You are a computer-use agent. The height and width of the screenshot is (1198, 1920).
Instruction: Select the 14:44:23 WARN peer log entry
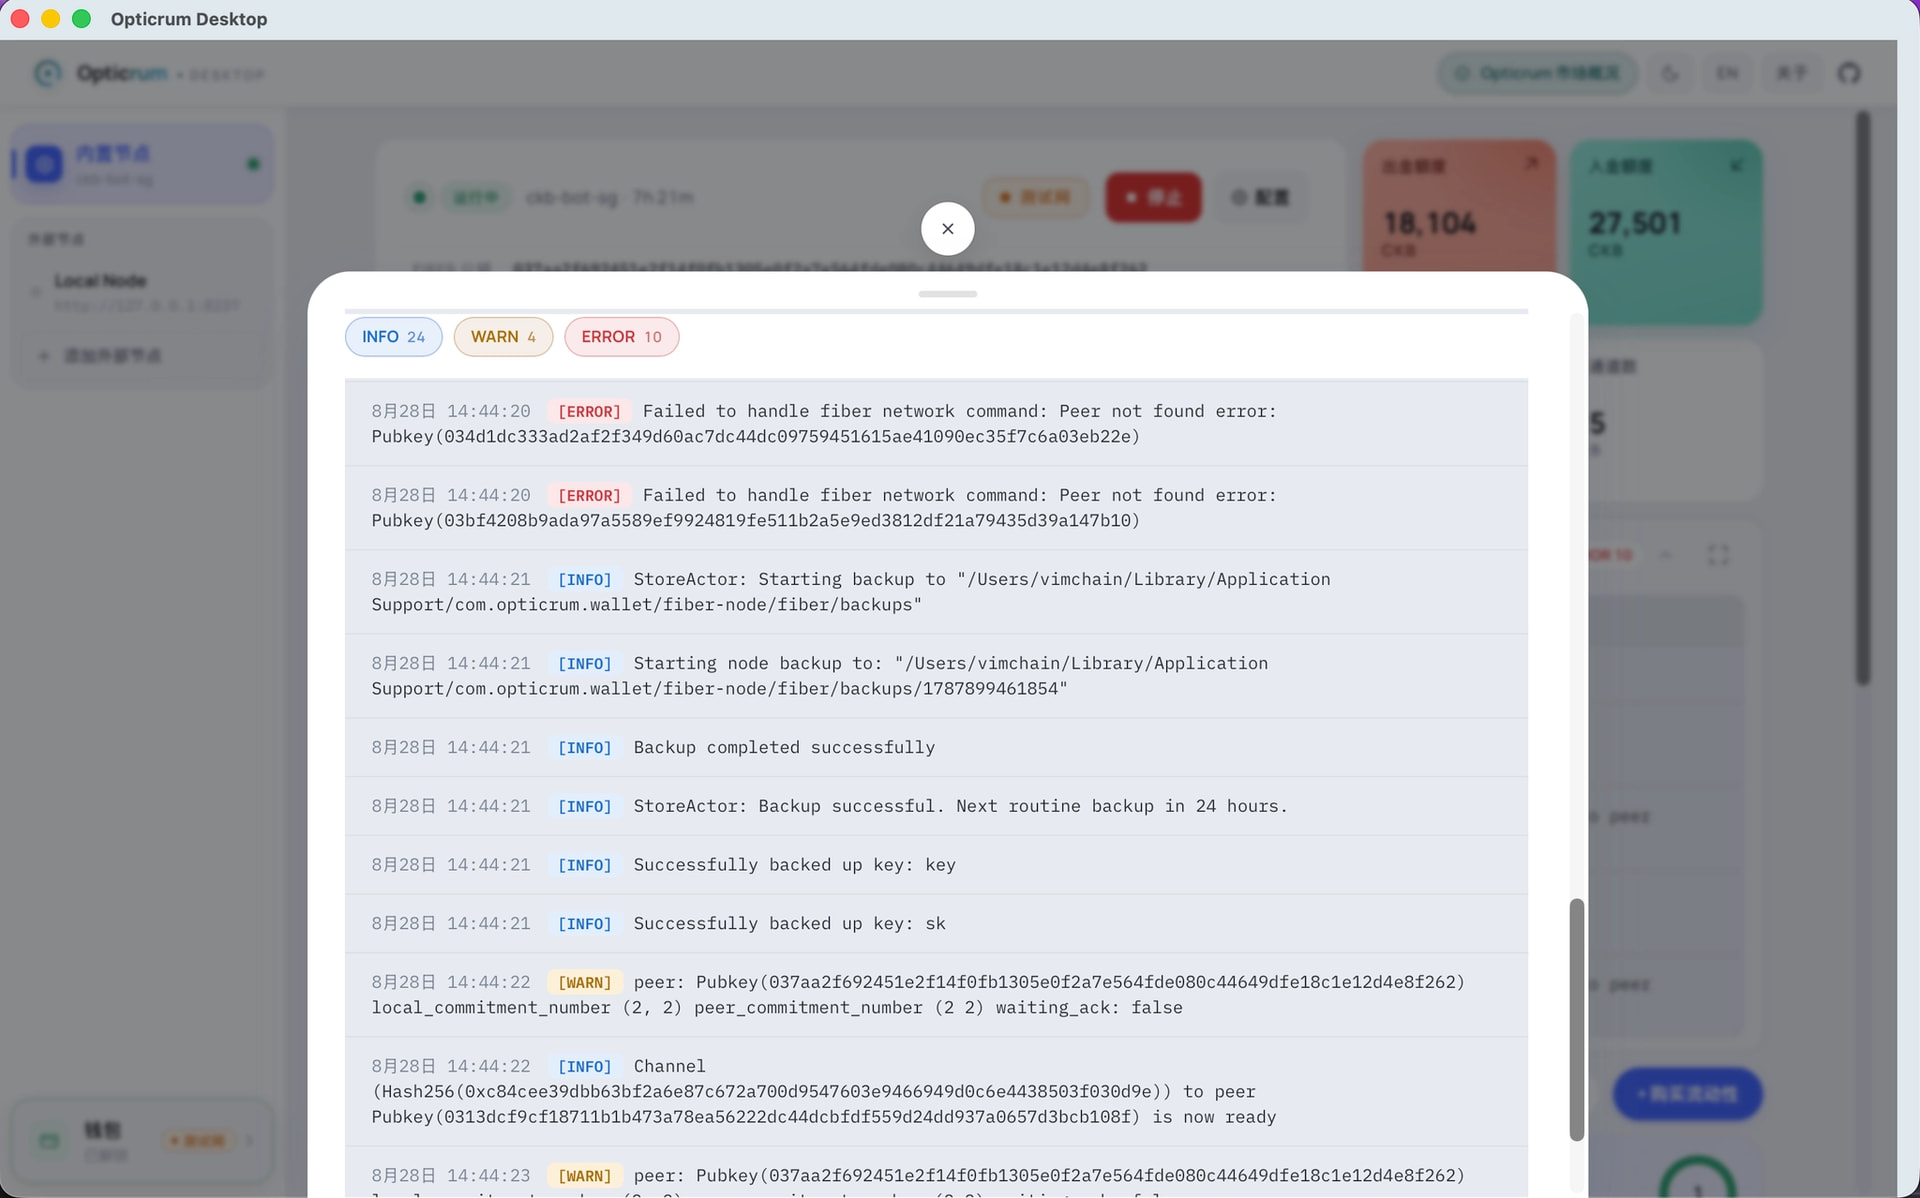pos(936,1173)
